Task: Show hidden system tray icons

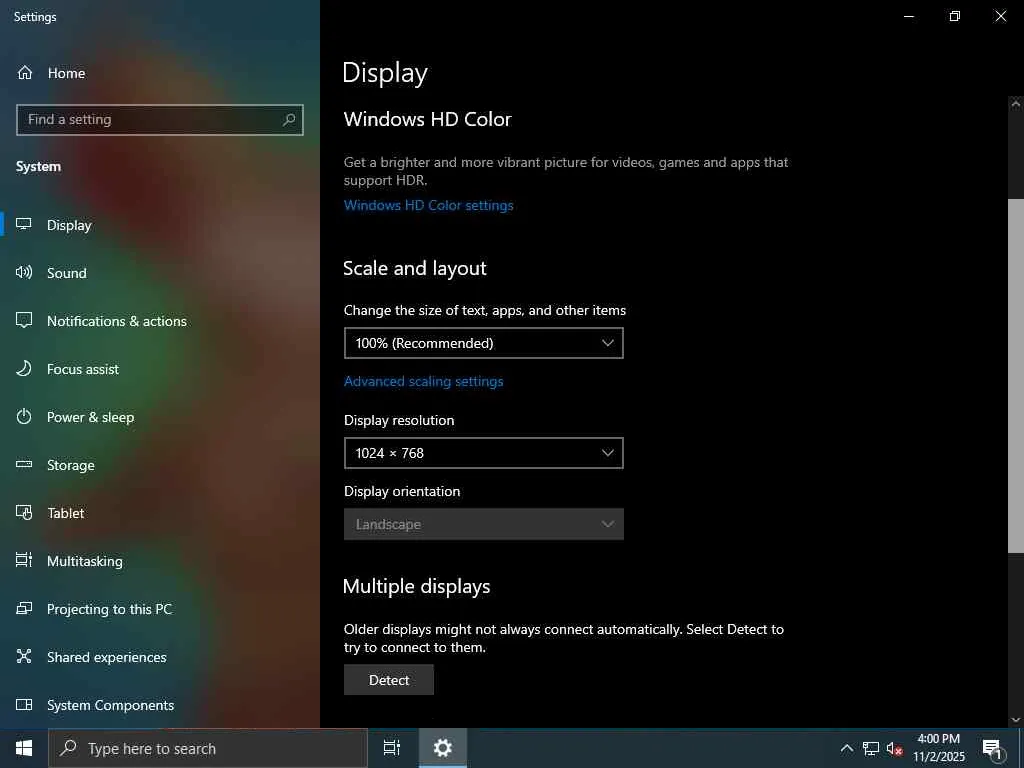Action: coord(846,748)
